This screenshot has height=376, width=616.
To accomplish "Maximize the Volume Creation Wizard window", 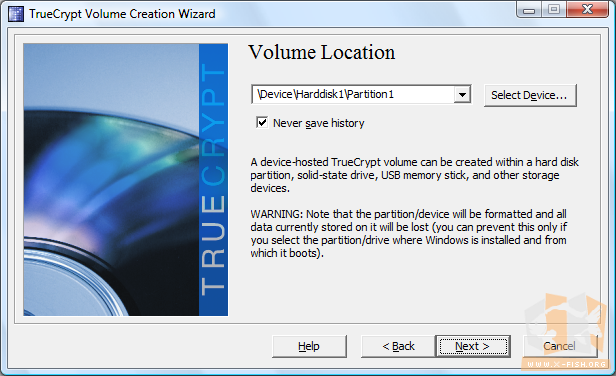I will [x=554, y=9].
